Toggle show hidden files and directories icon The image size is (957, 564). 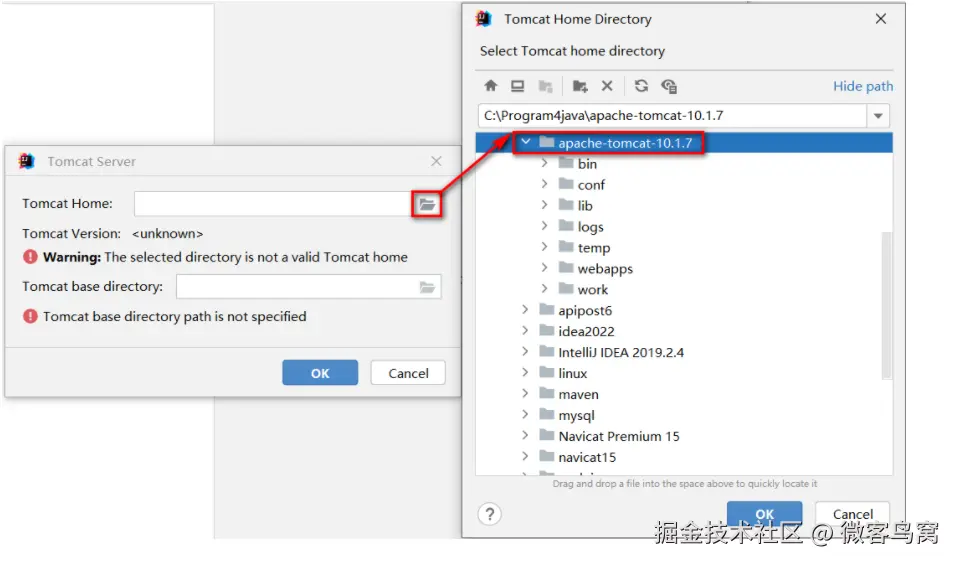click(x=669, y=86)
